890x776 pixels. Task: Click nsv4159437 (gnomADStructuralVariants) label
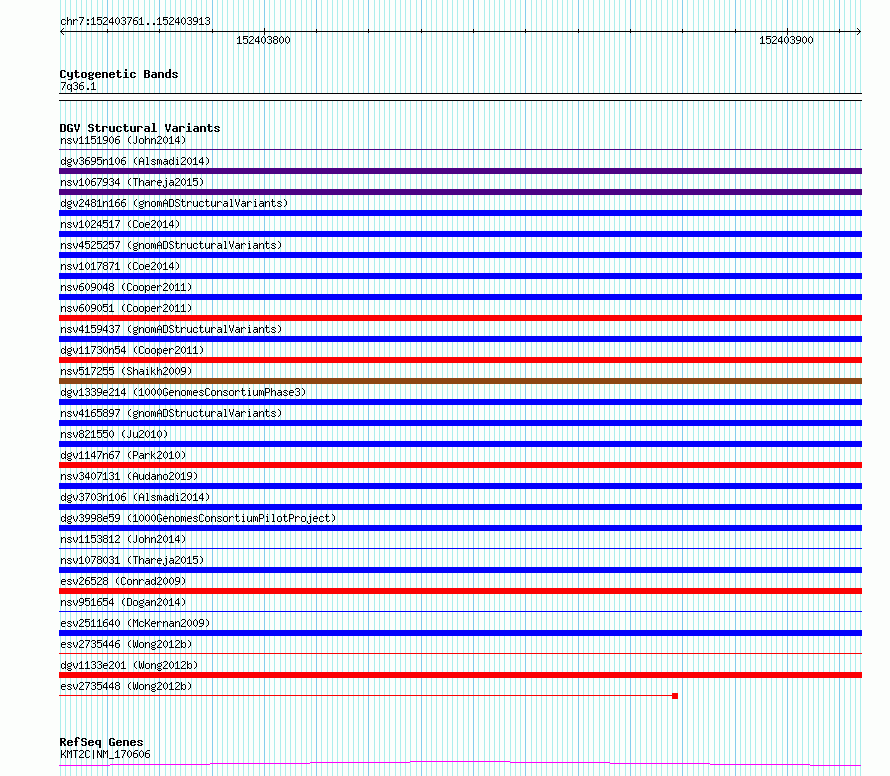coord(171,329)
